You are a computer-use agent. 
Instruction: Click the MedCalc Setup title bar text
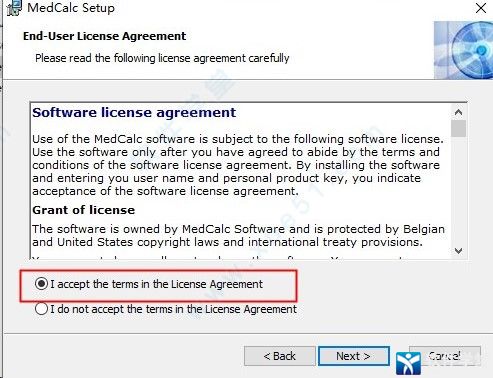pos(71,8)
